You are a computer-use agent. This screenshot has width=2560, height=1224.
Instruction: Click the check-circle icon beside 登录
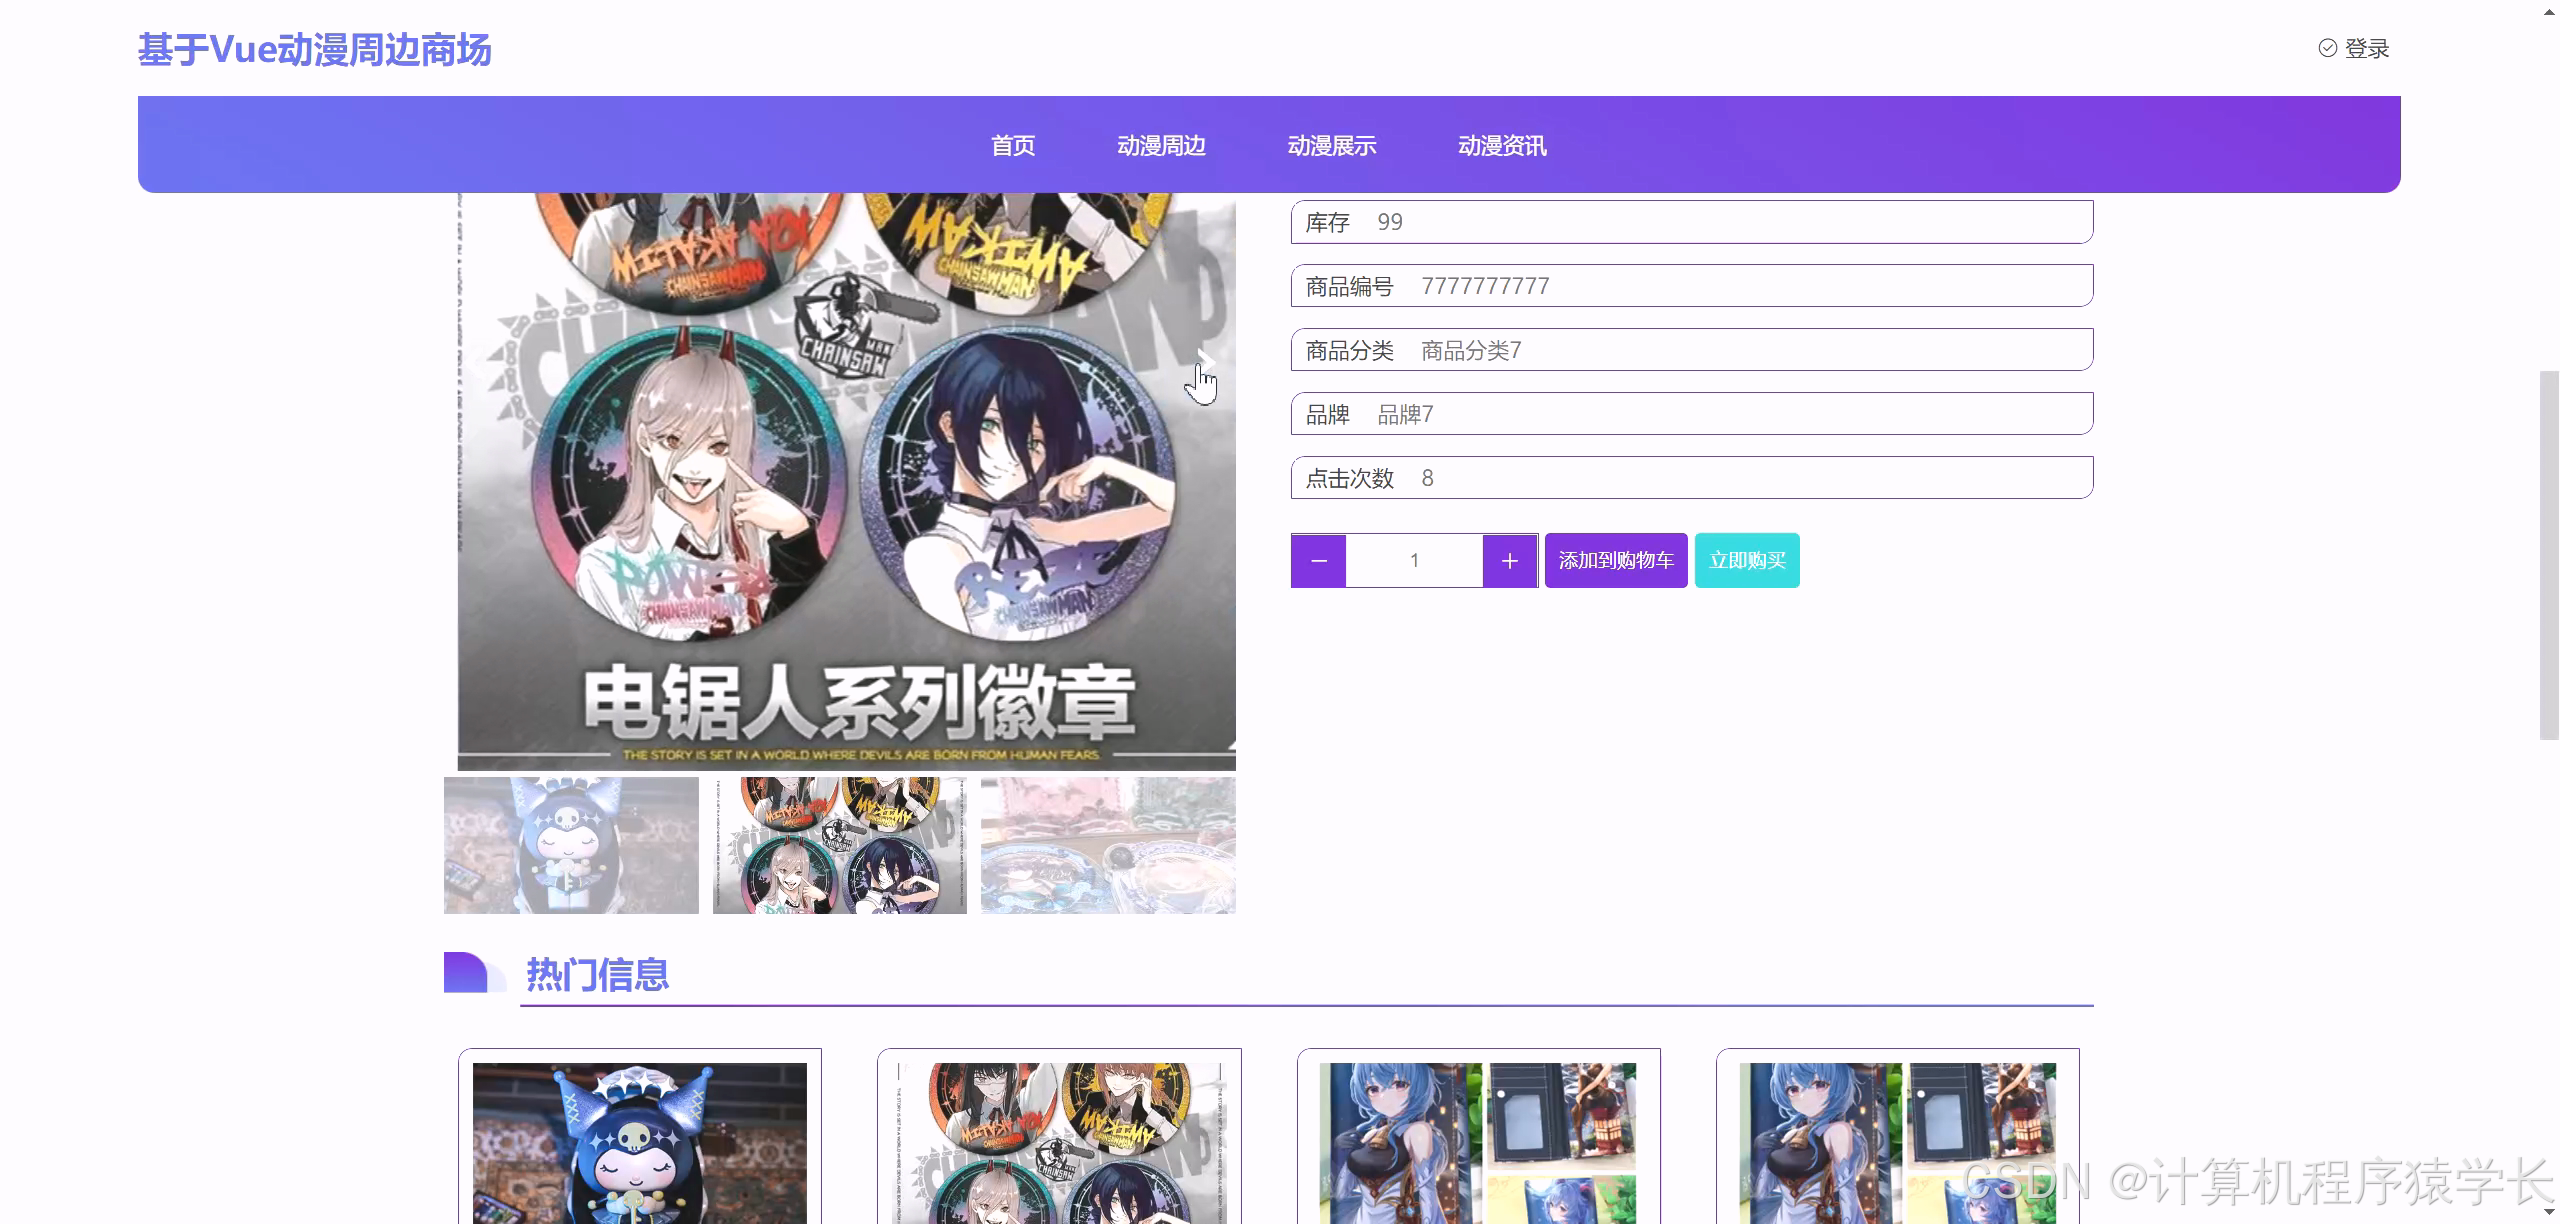point(2328,48)
